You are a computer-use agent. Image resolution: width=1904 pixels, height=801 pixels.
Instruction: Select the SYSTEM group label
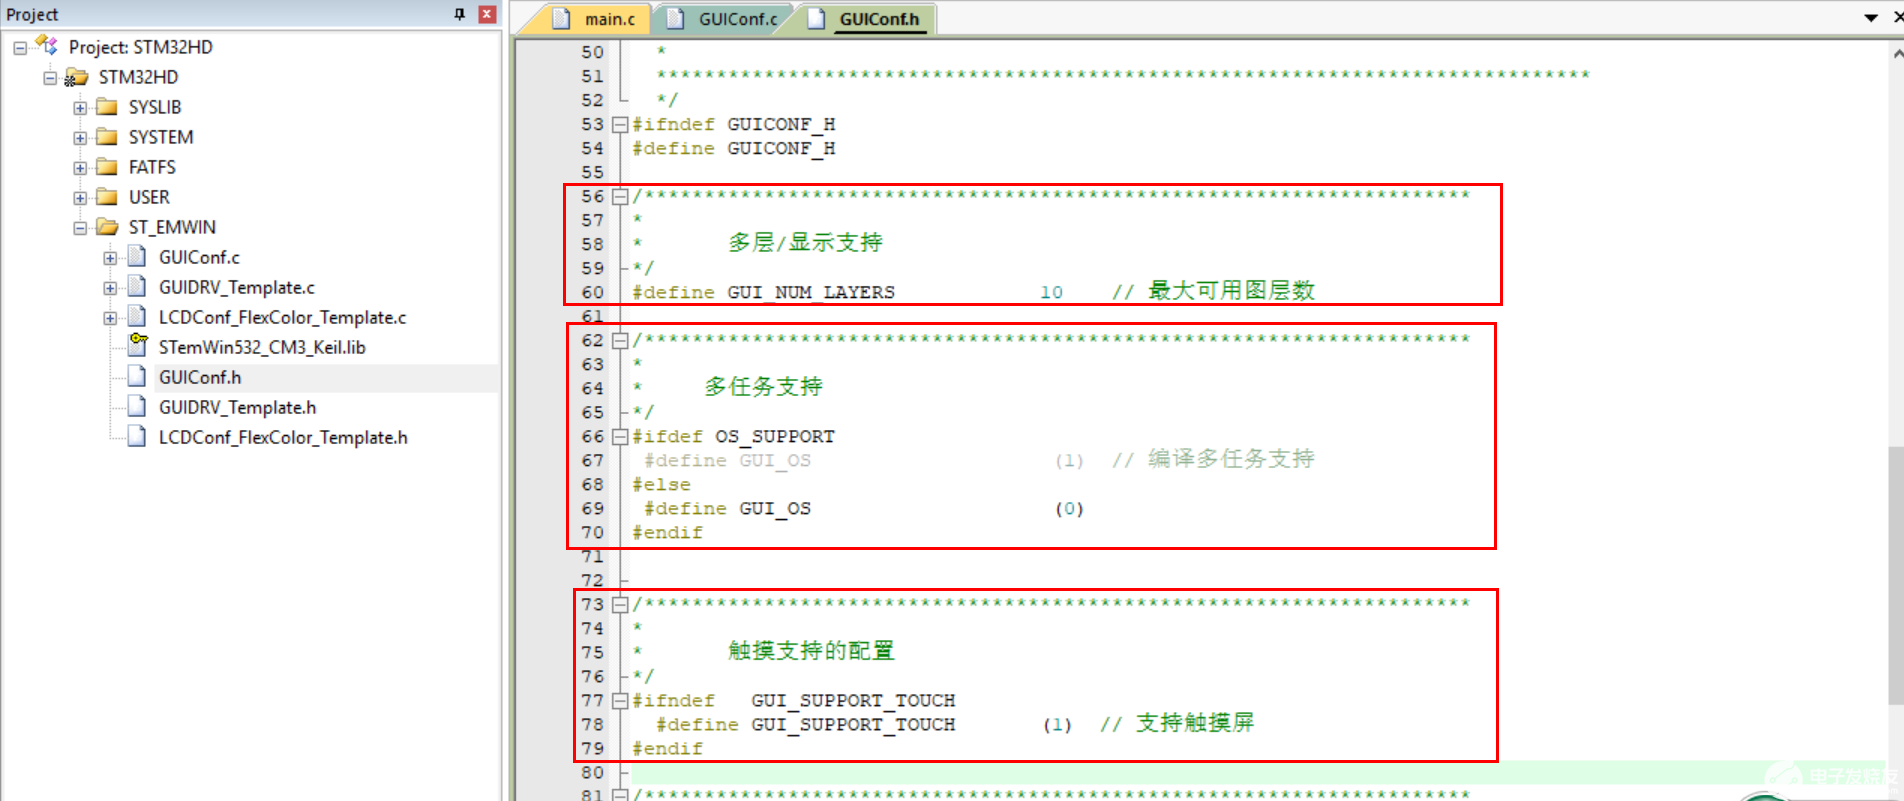[x=161, y=137]
